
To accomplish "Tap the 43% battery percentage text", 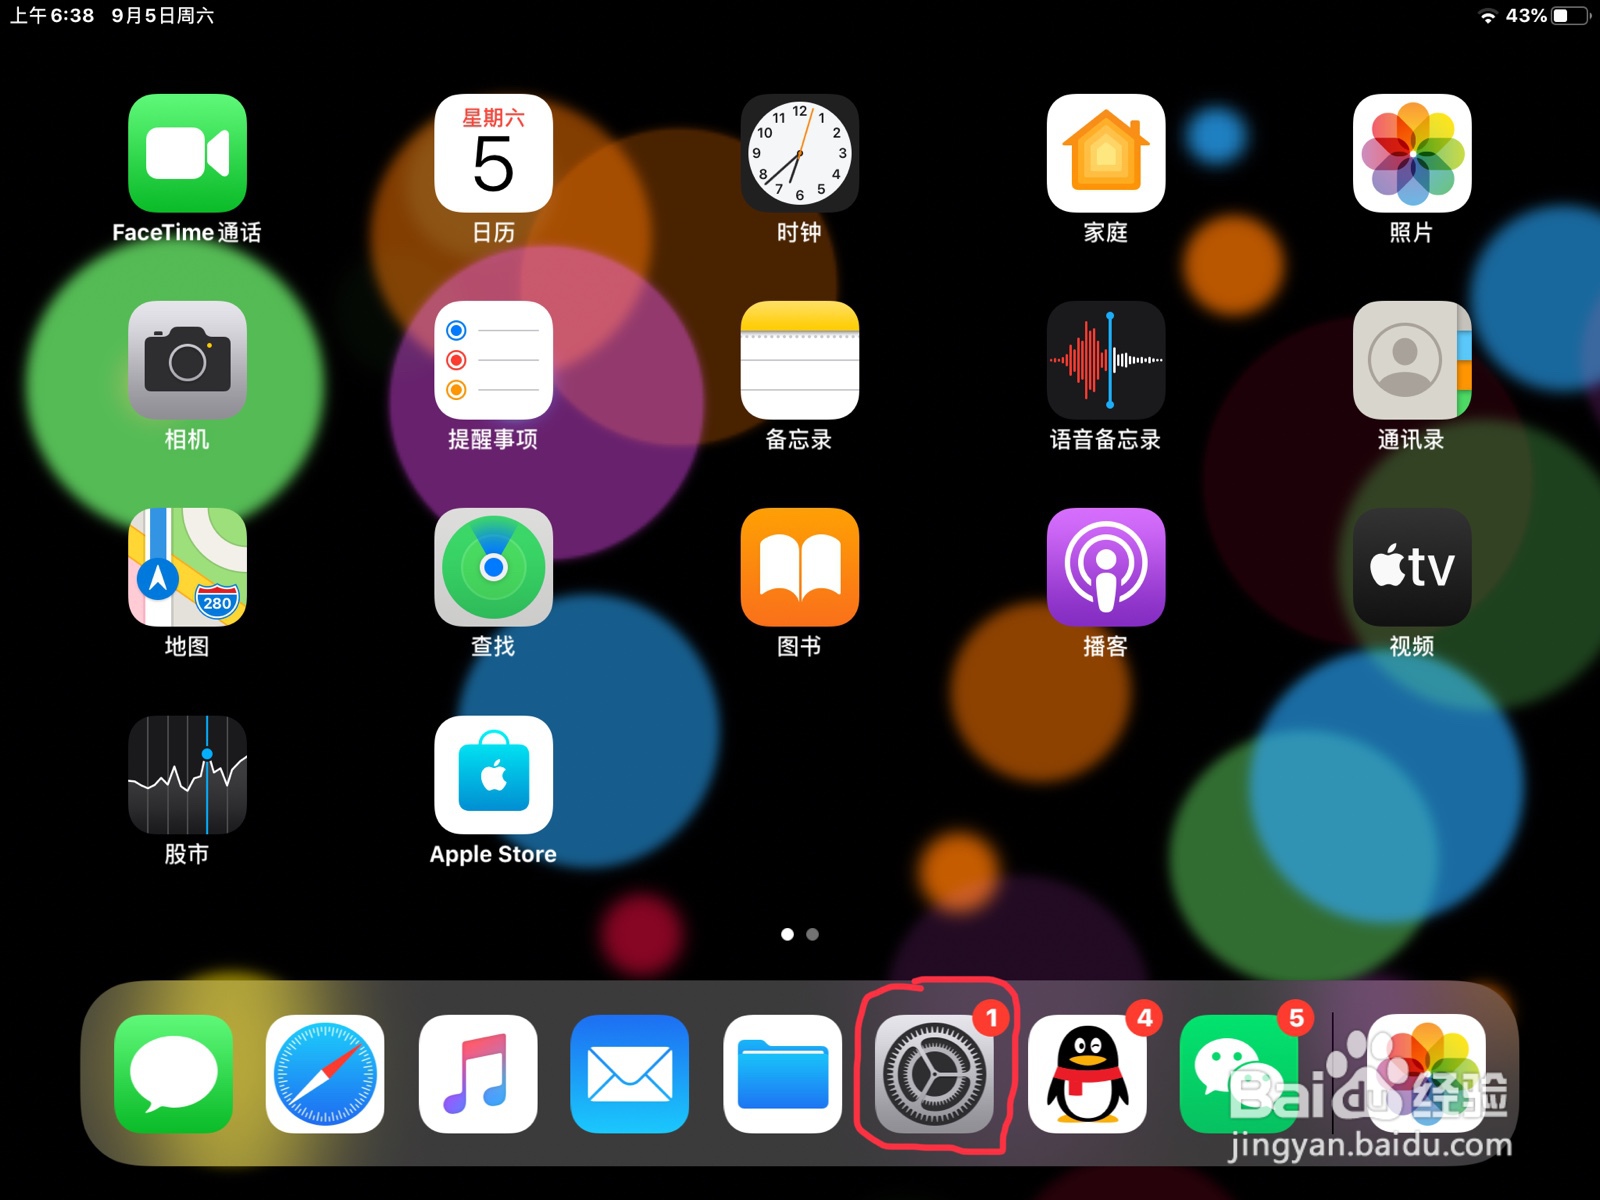I will [x=1526, y=16].
